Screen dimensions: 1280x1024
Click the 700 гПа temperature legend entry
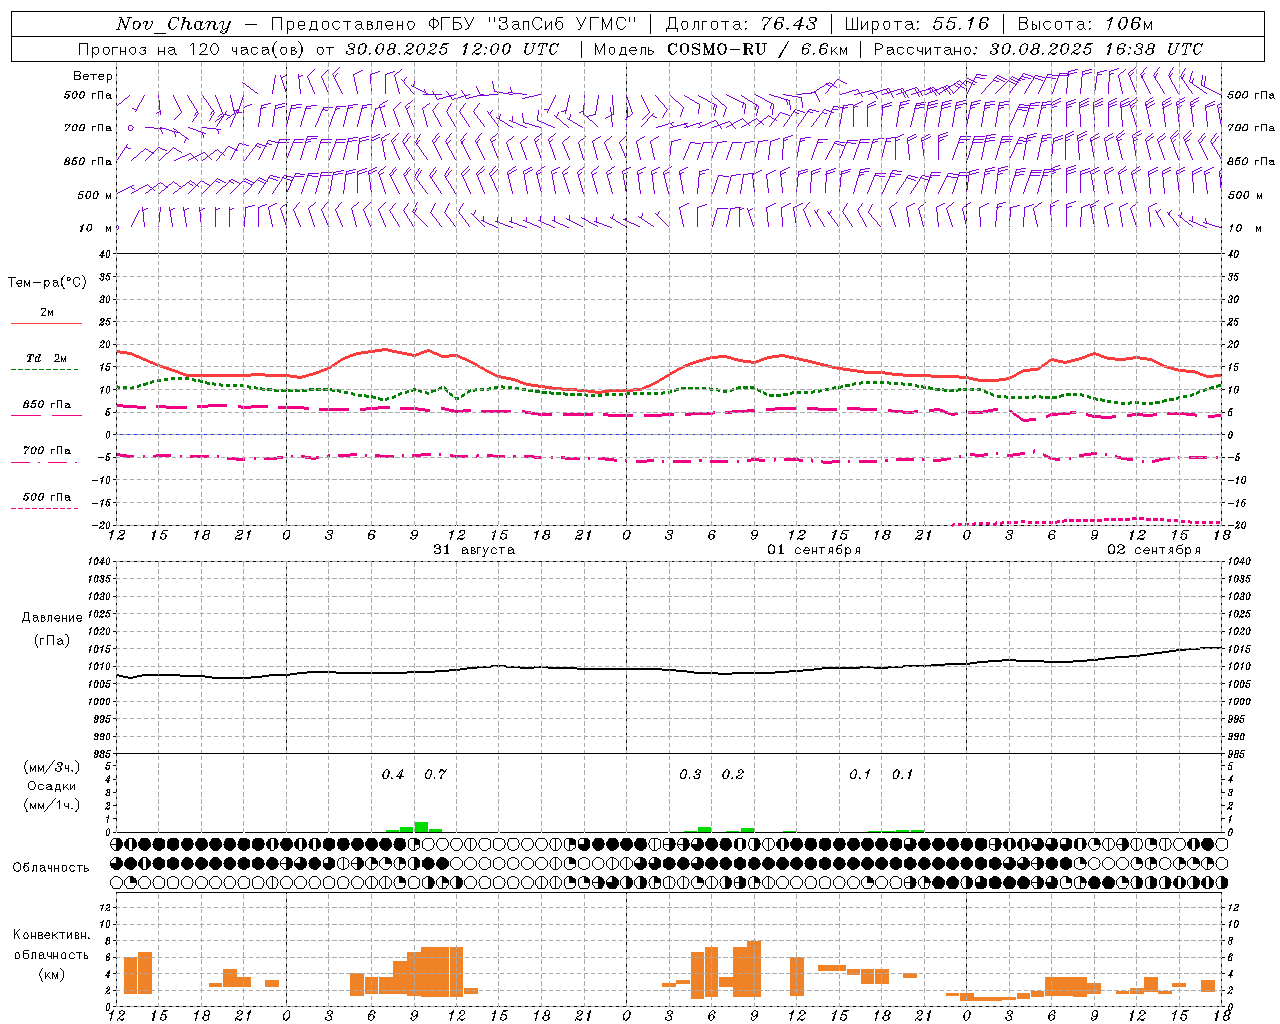(x=46, y=453)
